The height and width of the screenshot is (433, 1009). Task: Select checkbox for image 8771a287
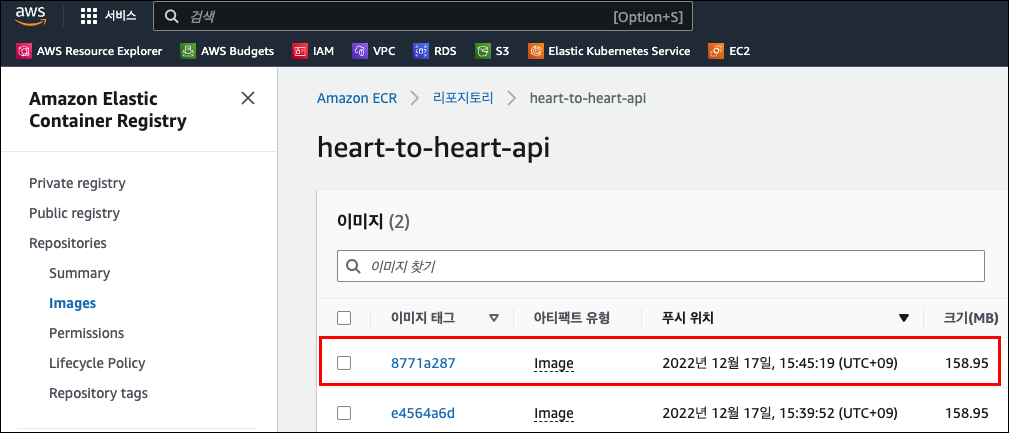pos(344,364)
